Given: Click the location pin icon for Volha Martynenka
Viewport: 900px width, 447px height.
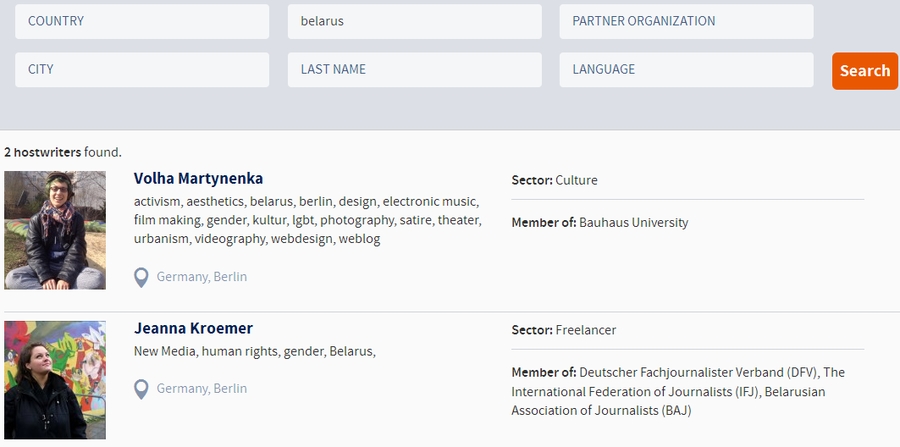Looking at the screenshot, I should (x=141, y=278).
